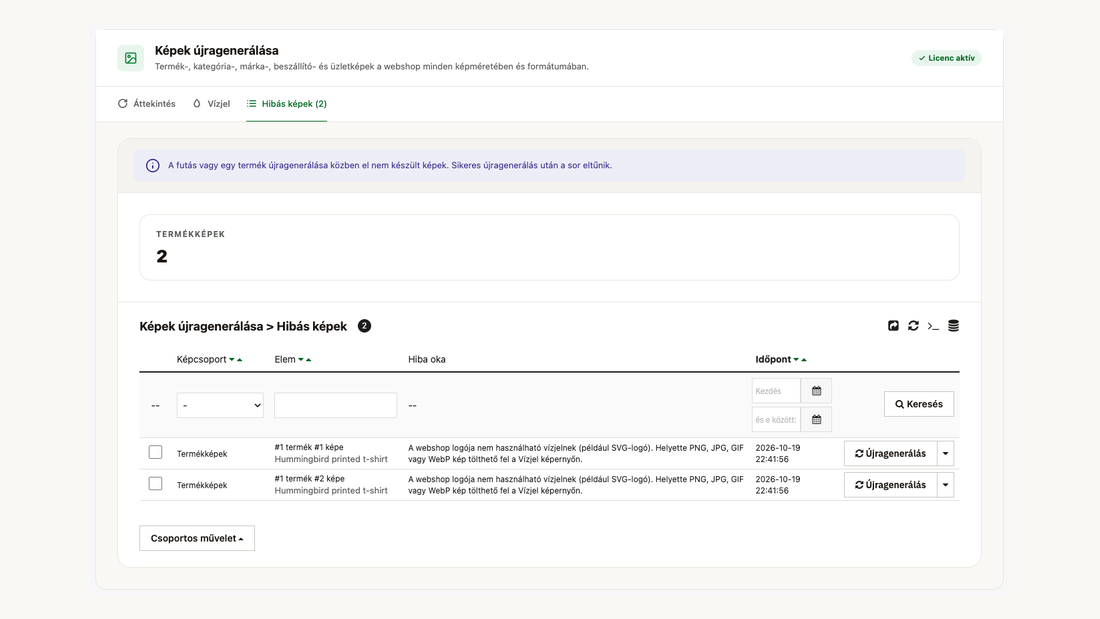Image resolution: width=1100 pixels, height=619 pixels.
Task: Select the Hibás képek (2) tab
Action: pos(287,104)
